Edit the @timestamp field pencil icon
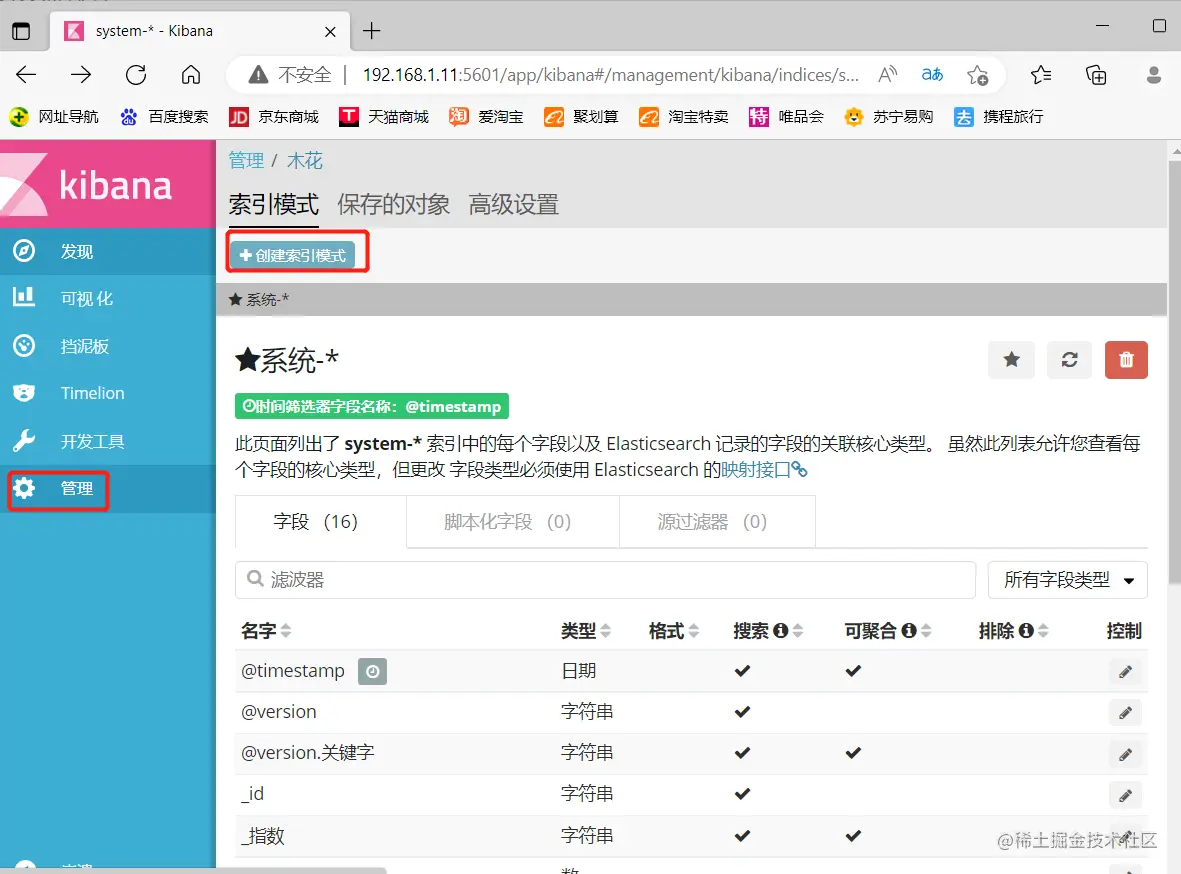The width and height of the screenshot is (1181, 874). point(1125,671)
